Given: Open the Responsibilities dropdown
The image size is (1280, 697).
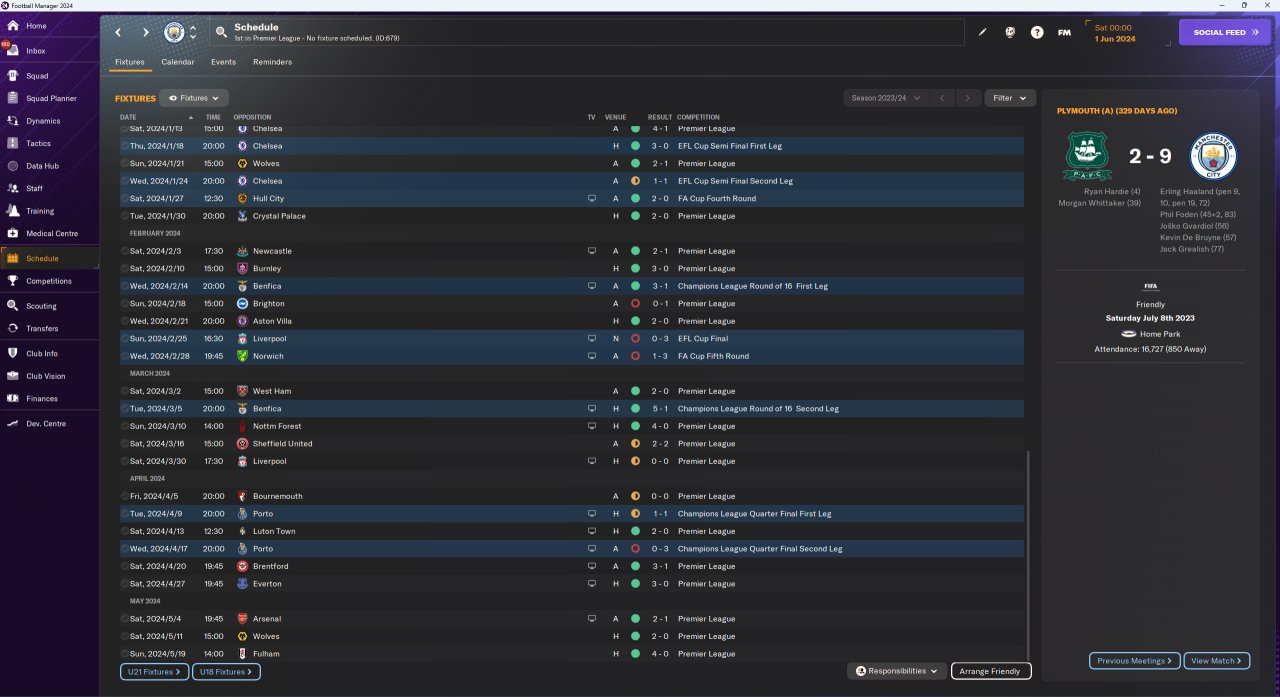Looking at the screenshot, I should (x=897, y=671).
